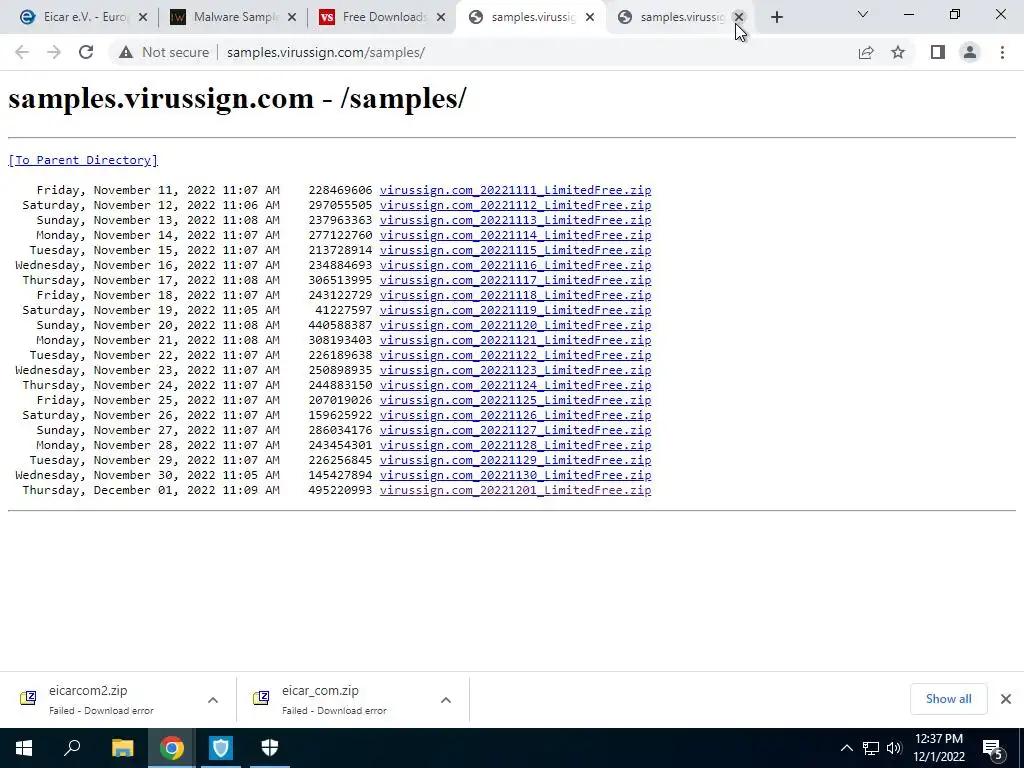Download virussign.com_20221115_LimitedFree.zip

coord(515,250)
